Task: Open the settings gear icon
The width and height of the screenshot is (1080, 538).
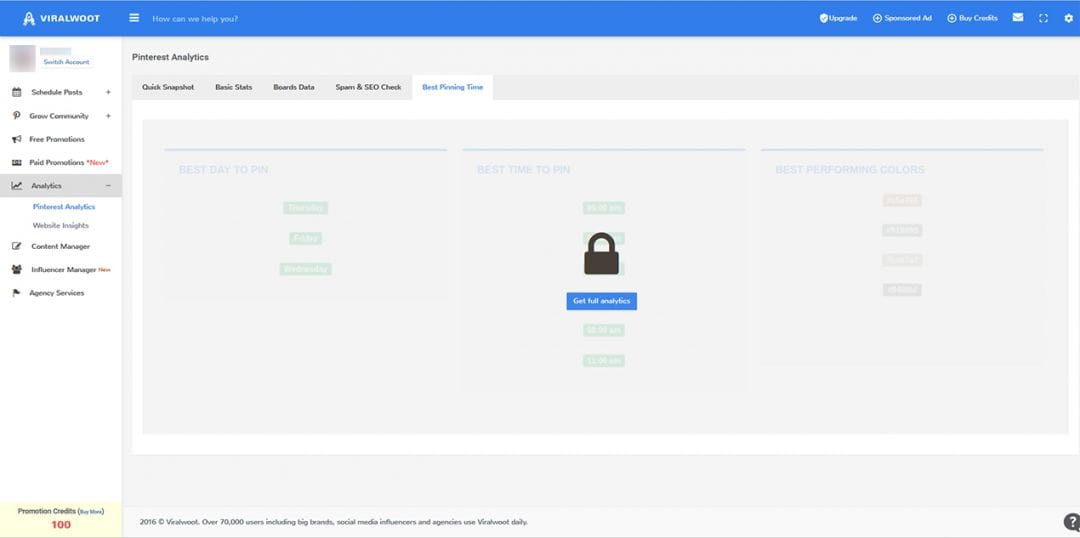Action: point(1069,19)
